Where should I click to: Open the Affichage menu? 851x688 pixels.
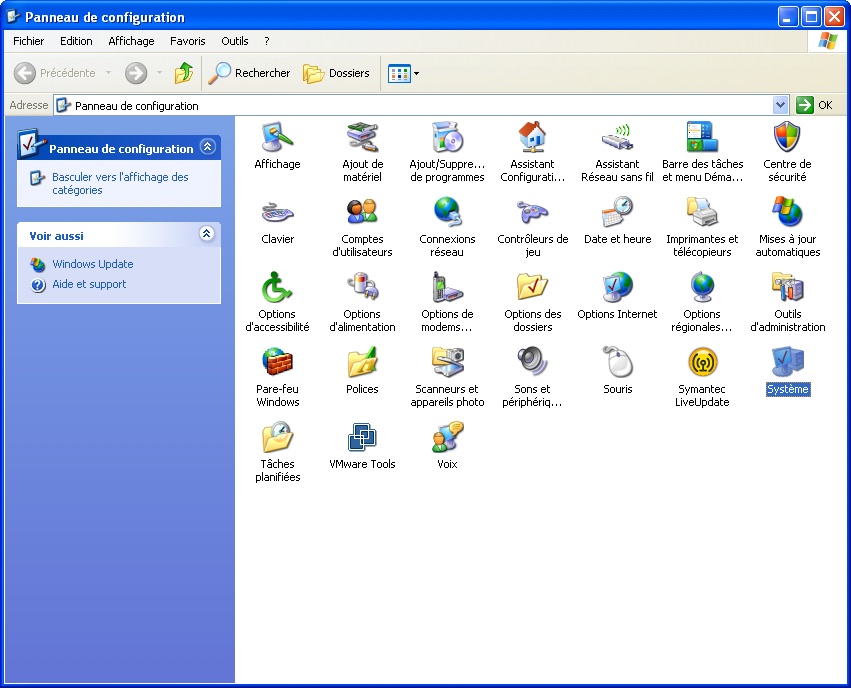pos(131,41)
